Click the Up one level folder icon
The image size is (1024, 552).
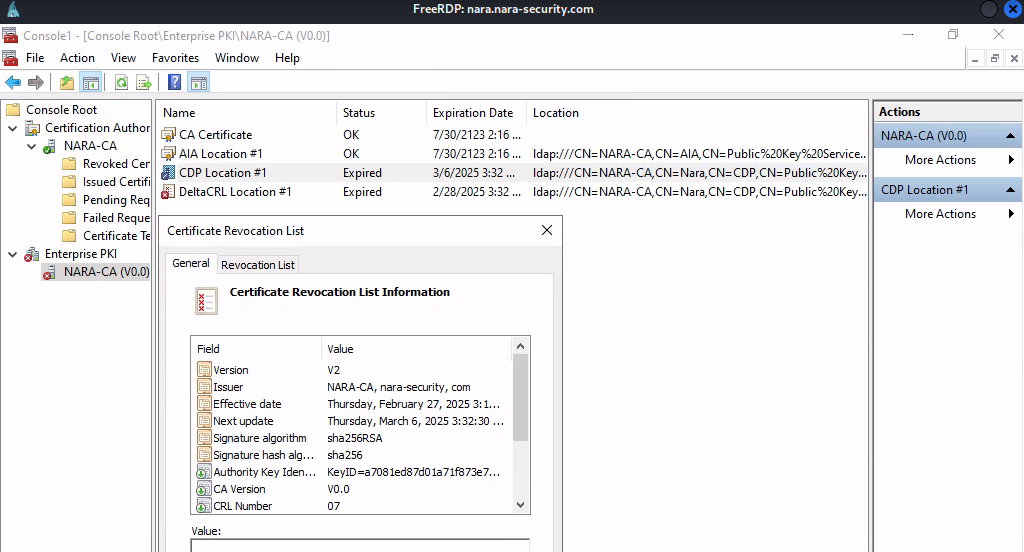pyautogui.click(x=66, y=82)
